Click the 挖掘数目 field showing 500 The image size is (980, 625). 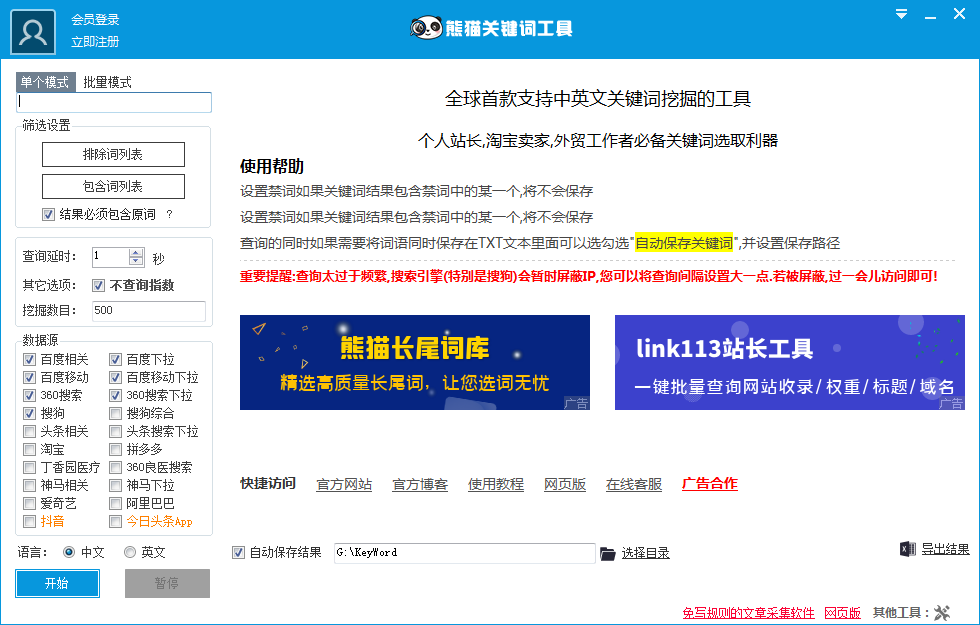(x=149, y=311)
